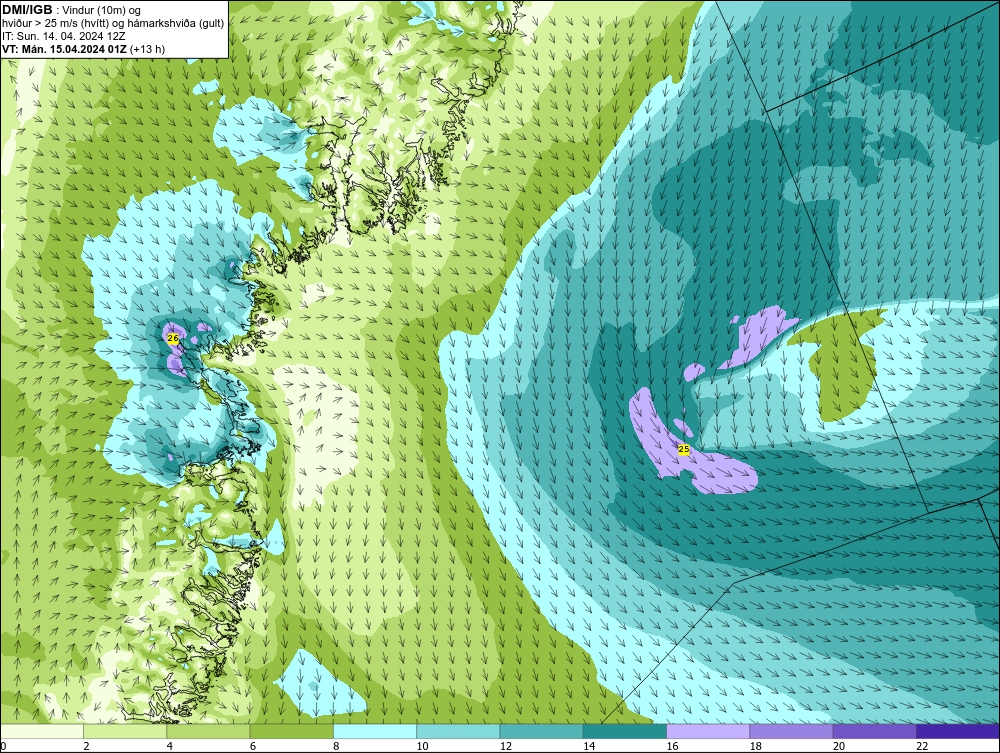
Task: Select the 0–2 m/s palest legend swatch
Action: (41, 731)
